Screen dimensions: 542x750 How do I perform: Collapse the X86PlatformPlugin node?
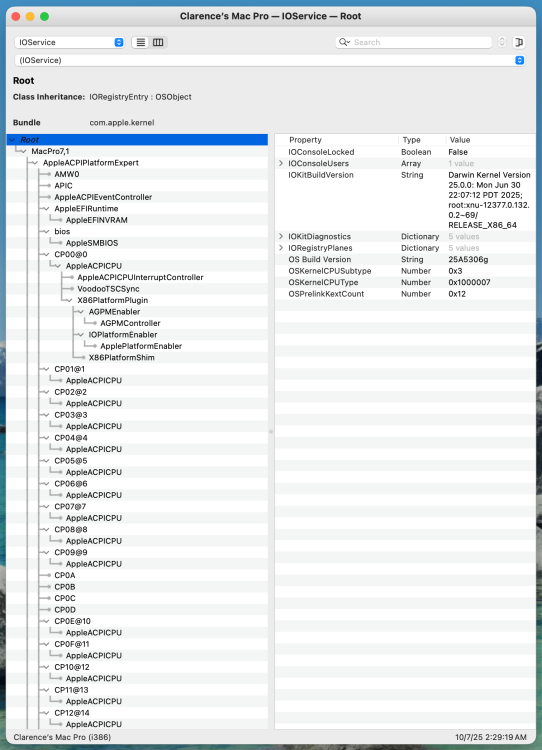[x=70, y=300]
